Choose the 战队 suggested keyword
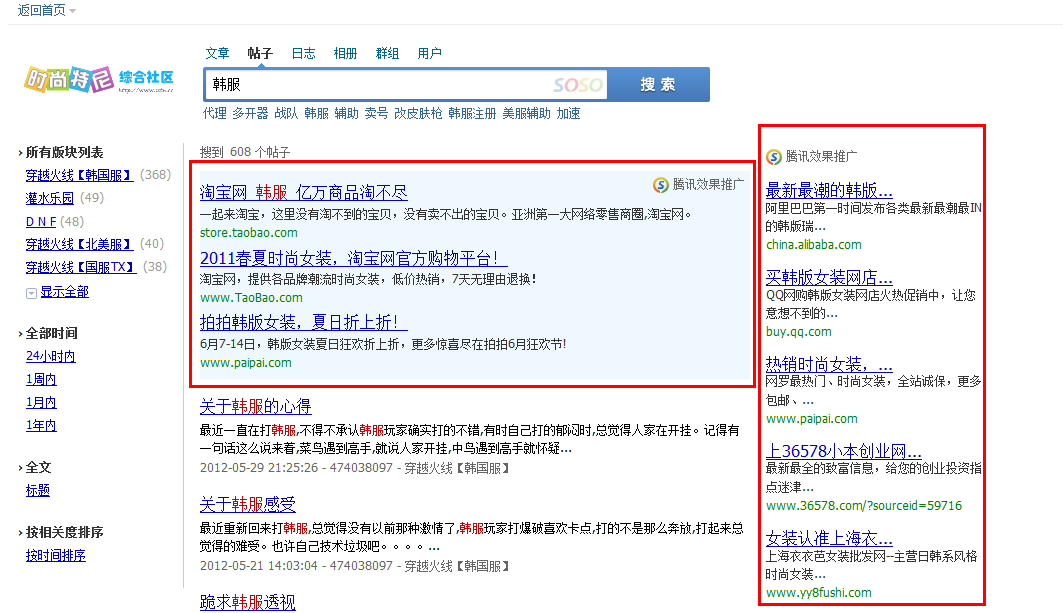Screen dimensions: 1063x613 pyautogui.click(x=286, y=113)
